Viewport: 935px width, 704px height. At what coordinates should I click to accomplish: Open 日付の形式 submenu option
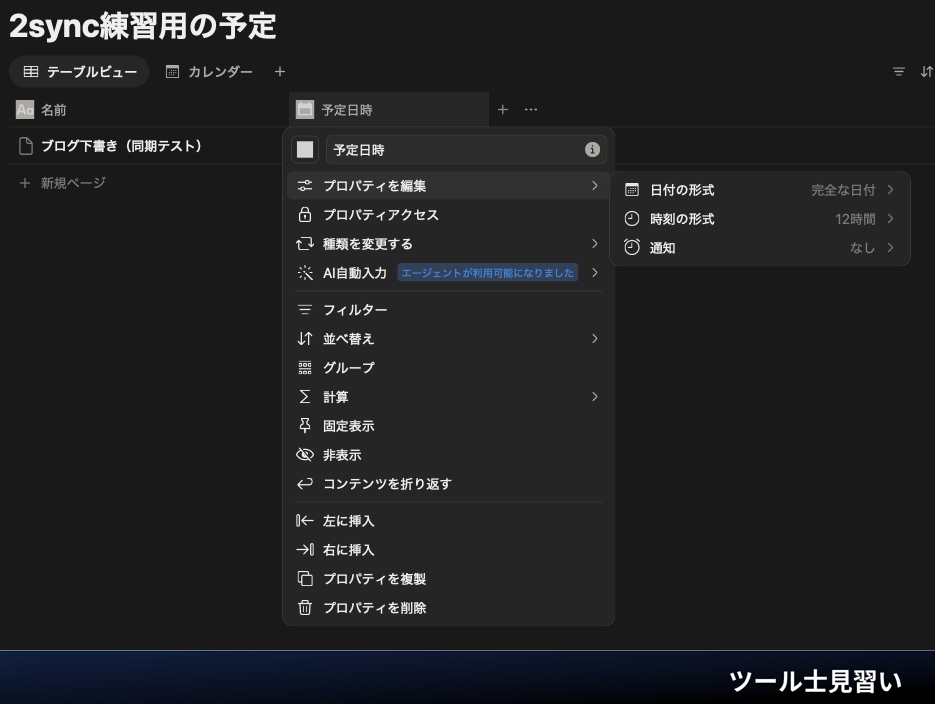pos(760,190)
